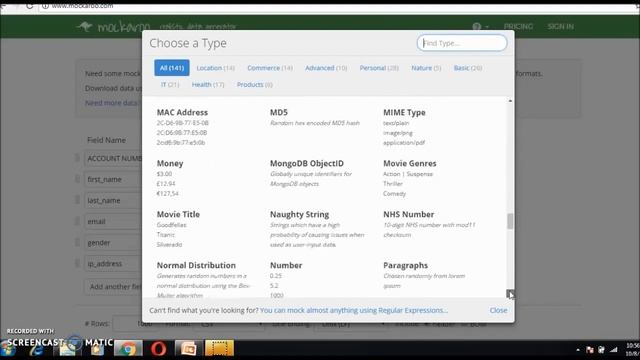Close the Choose a Type dialog
Image resolution: width=640 pixels, height=360 pixels.
(x=498, y=310)
